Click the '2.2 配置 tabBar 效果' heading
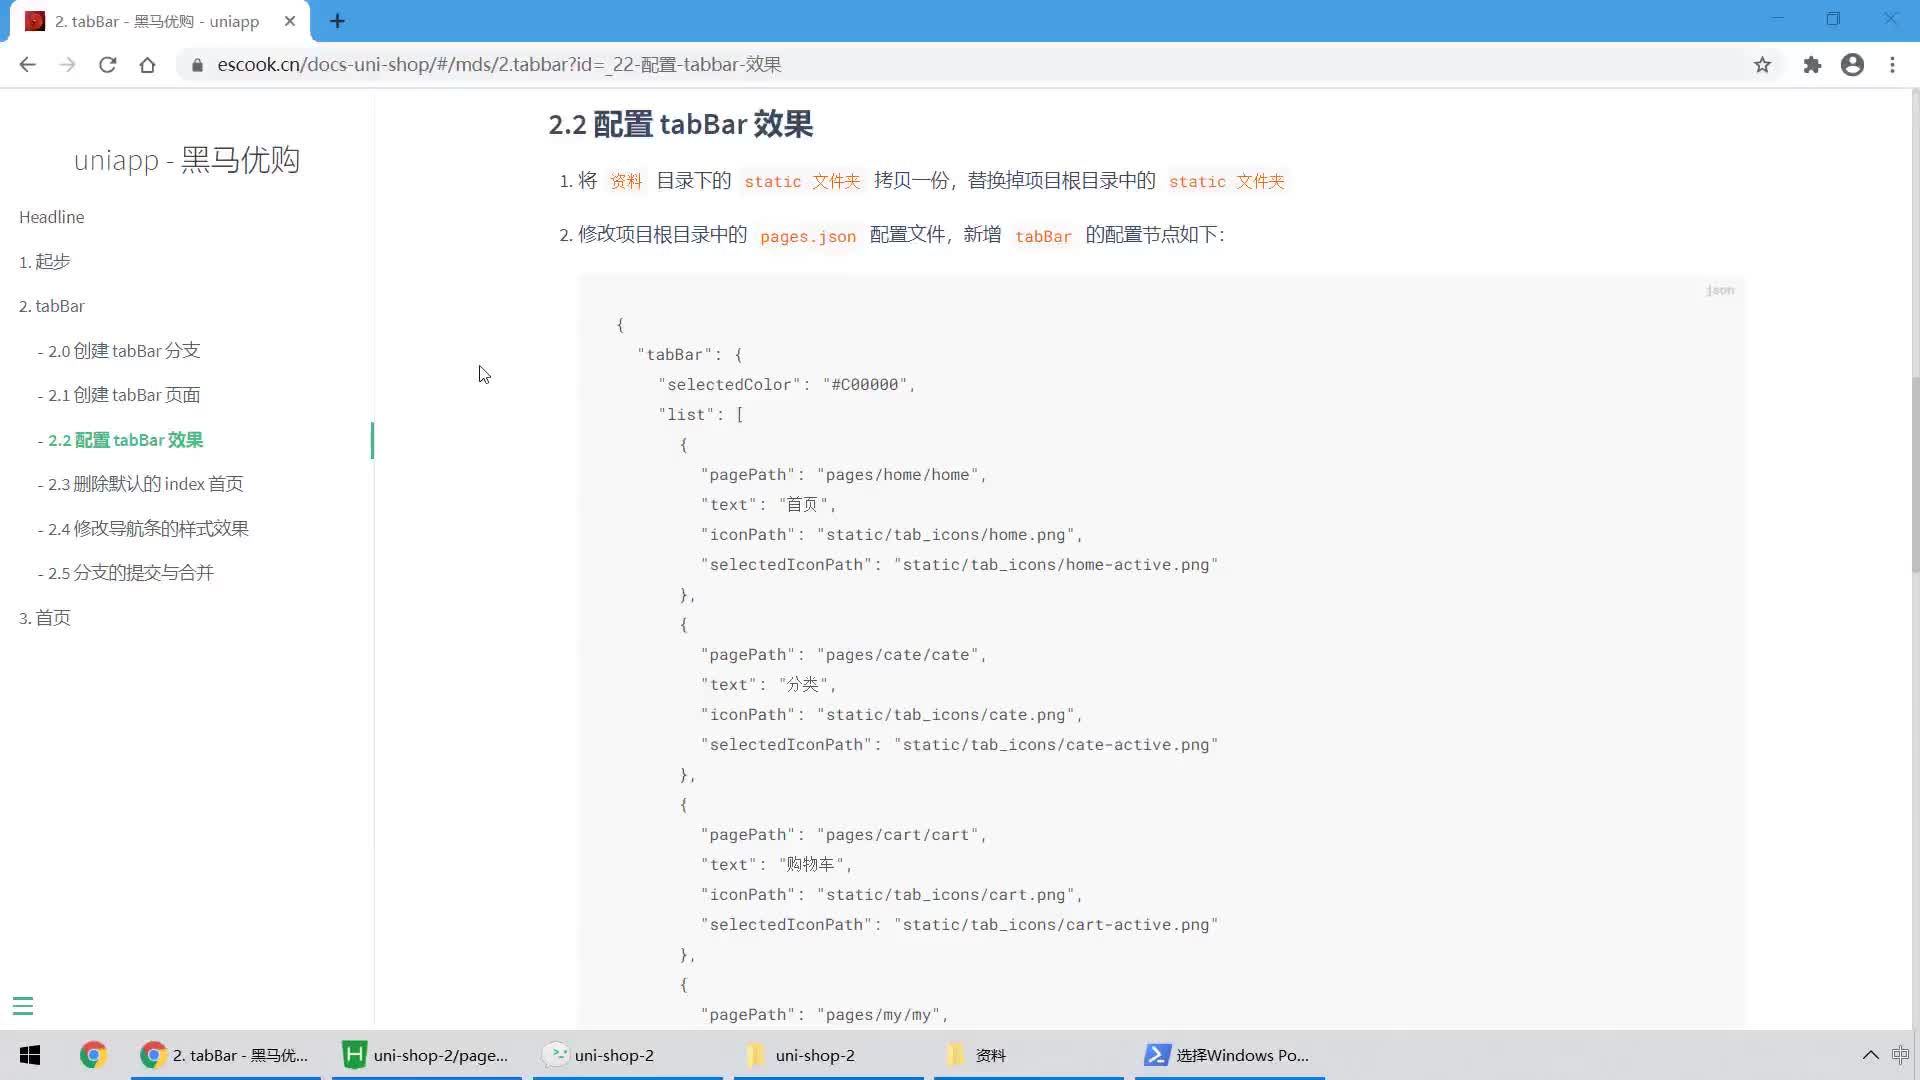 click(x=680, y=124)
